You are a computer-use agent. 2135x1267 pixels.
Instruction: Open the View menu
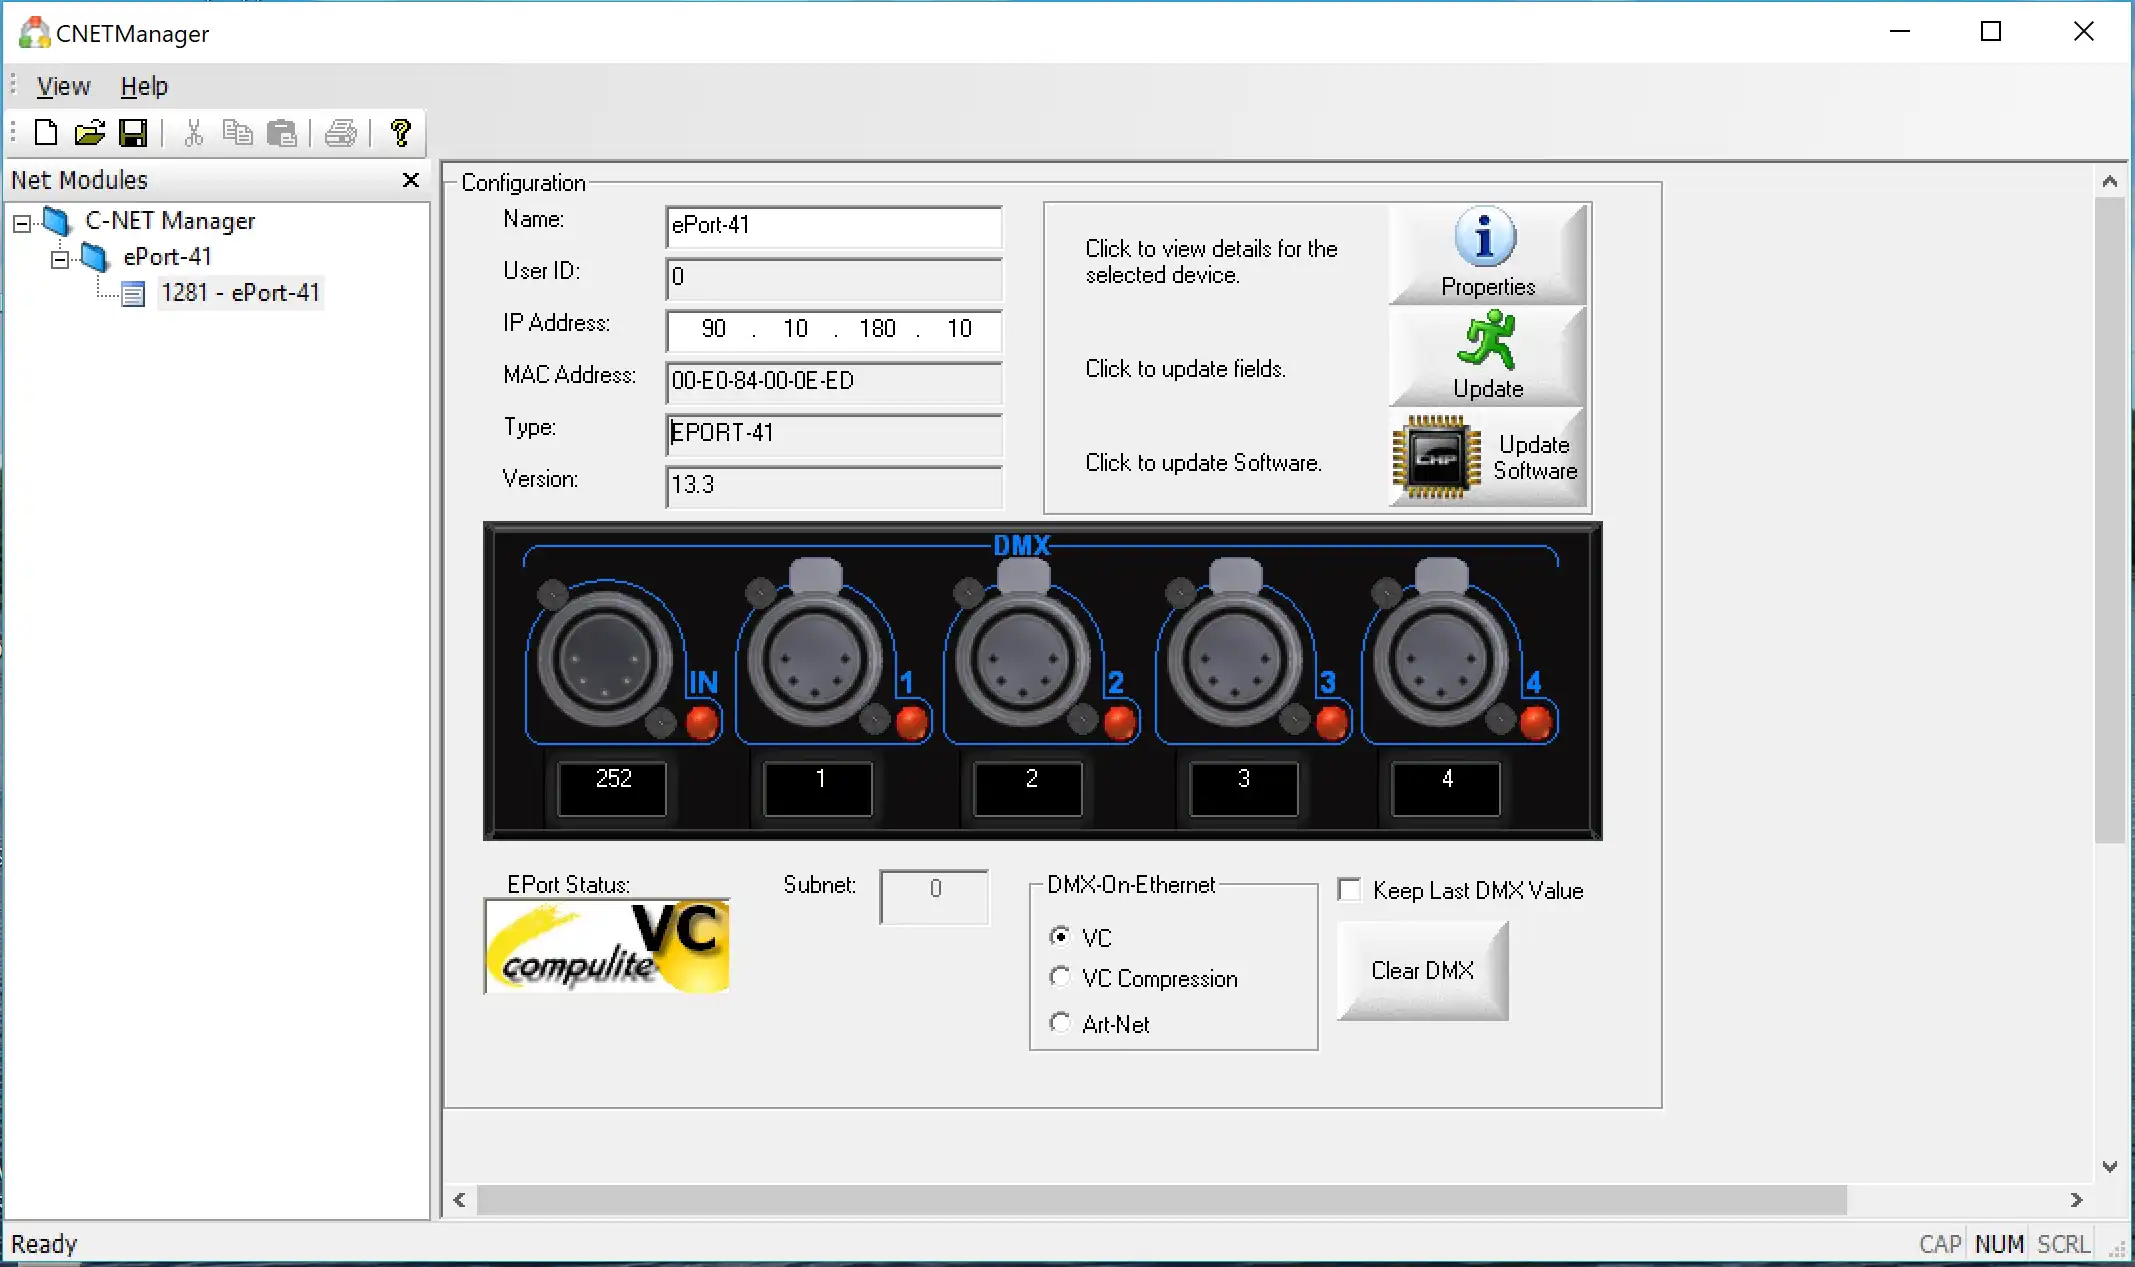point(63,86)
